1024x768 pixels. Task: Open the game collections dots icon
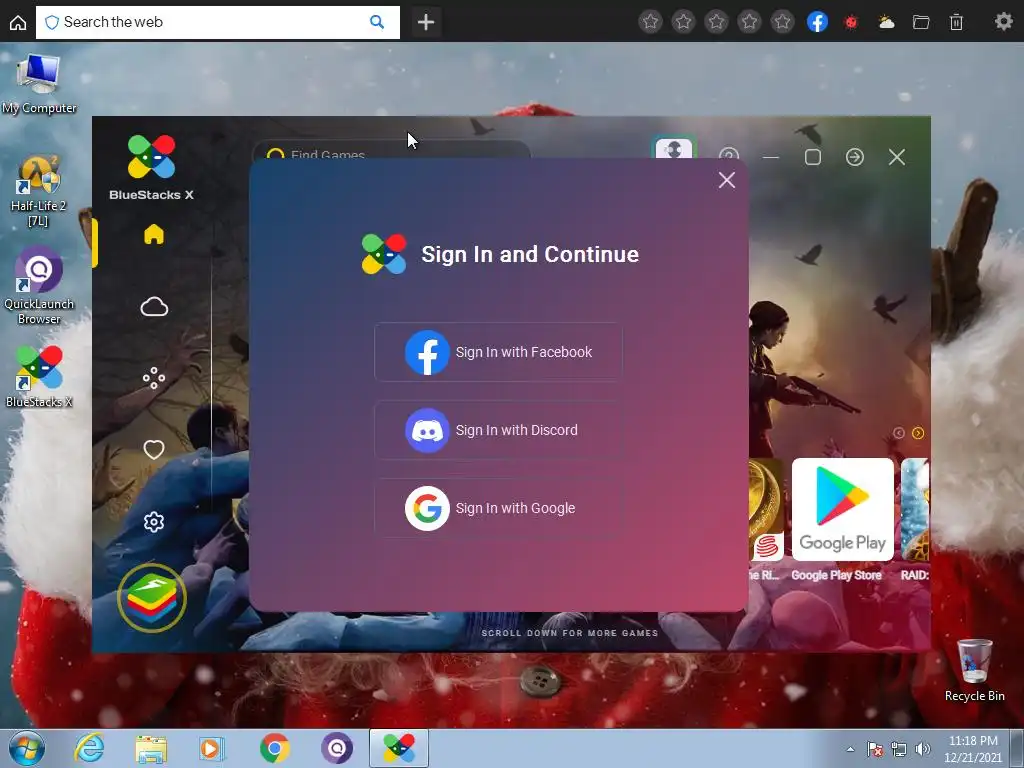154,378
